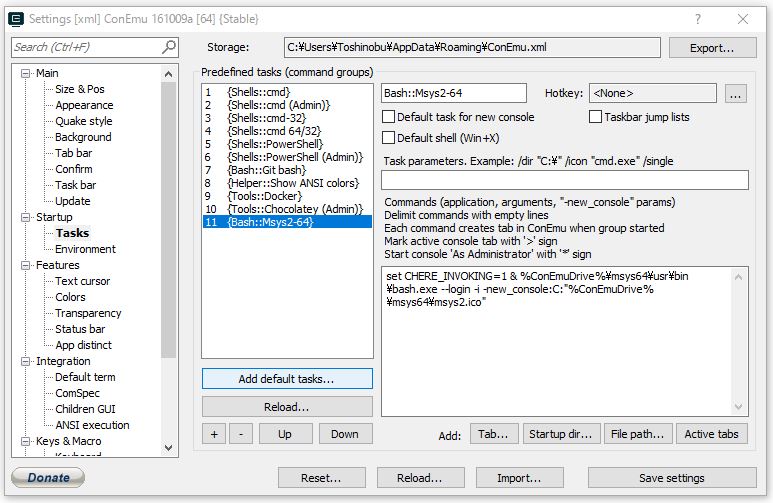Select task {Bash::Git bash}
The height and width of the screenshot is (503, 773).
point(287,170)
